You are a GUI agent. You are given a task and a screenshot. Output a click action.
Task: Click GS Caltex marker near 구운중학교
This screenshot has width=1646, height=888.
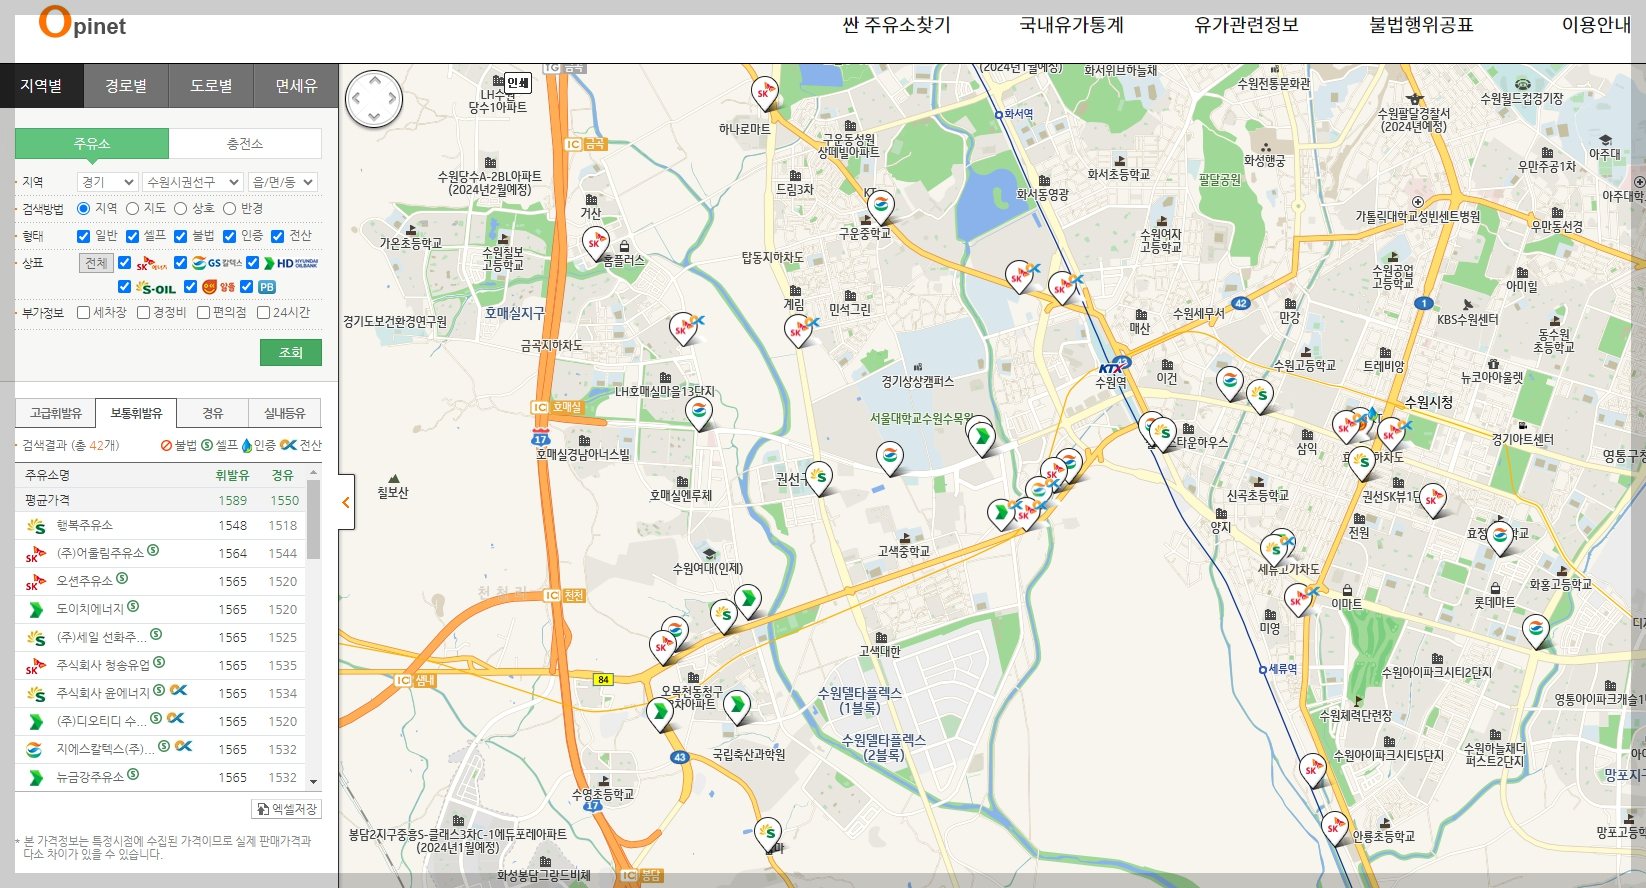(880, 207)
